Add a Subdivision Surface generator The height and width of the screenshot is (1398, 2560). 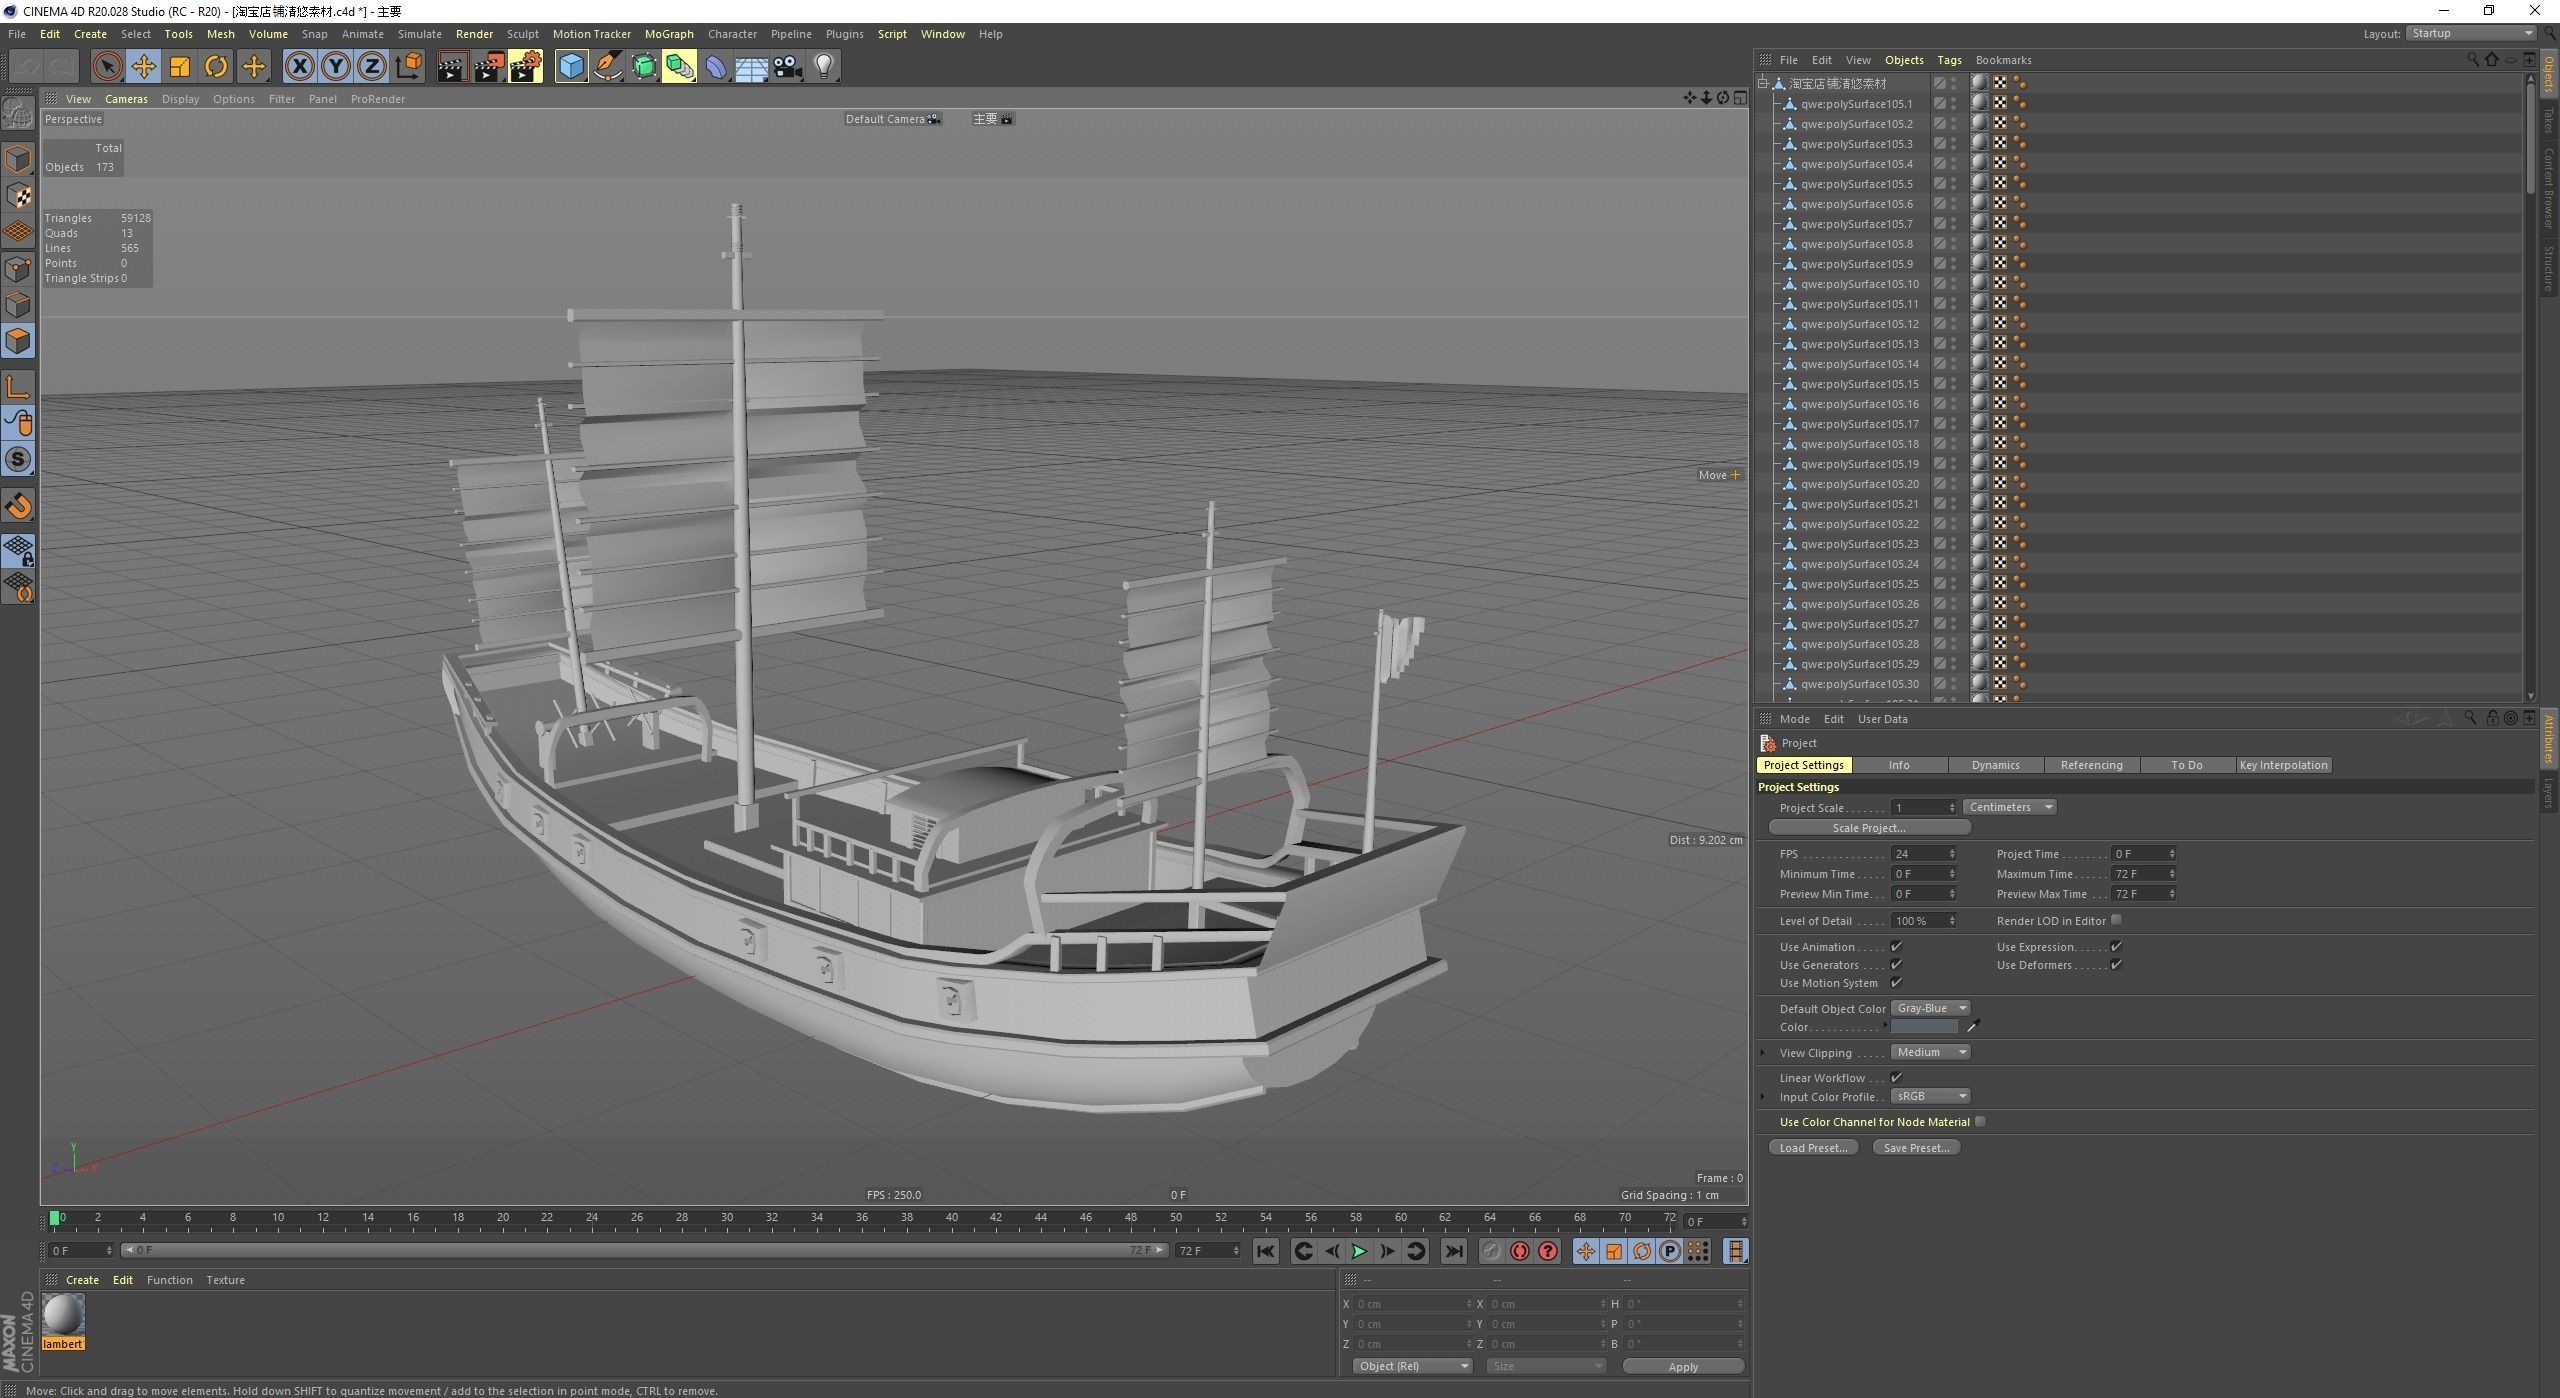click(644, 67)
